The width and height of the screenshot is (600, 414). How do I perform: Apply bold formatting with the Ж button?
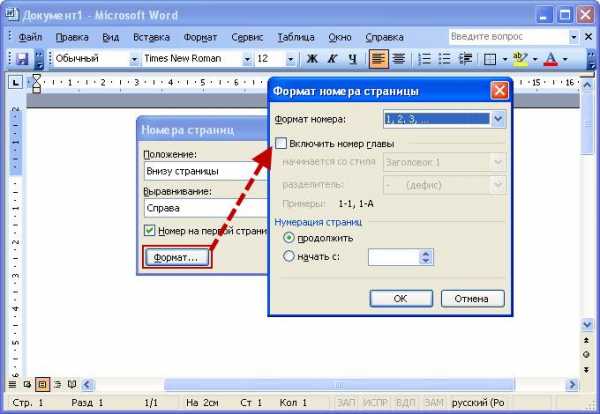312,59
